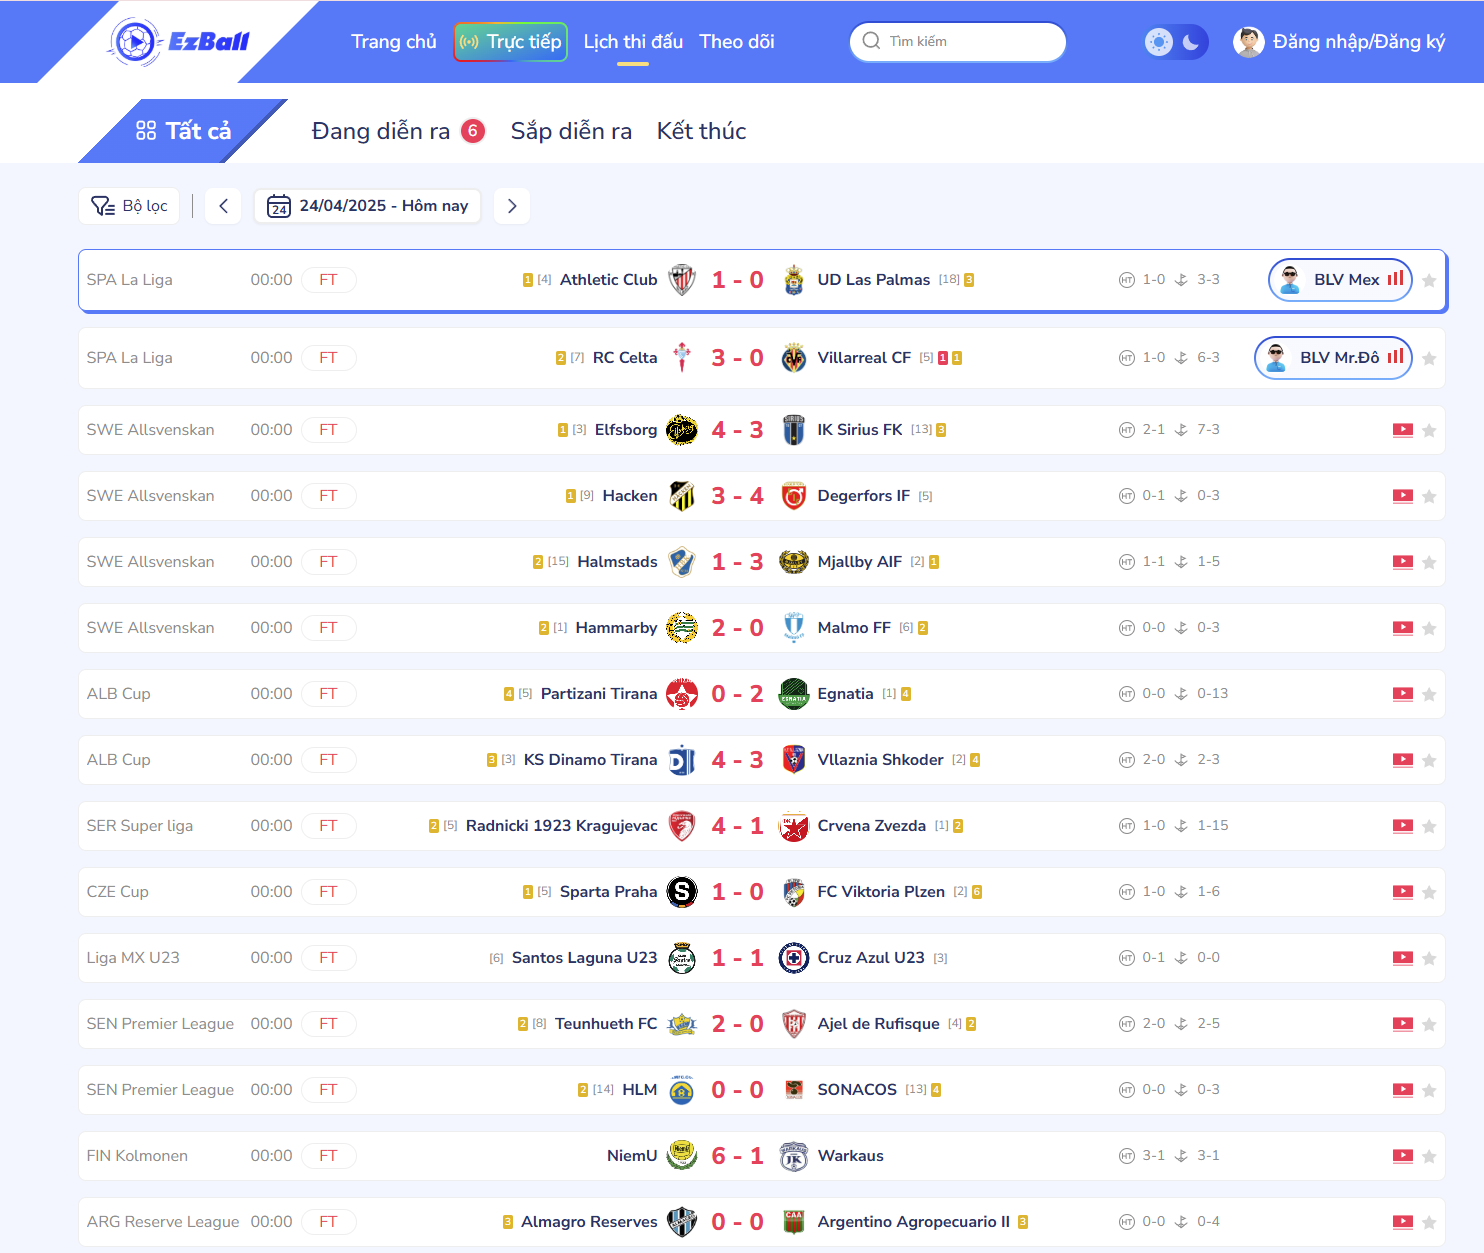Image resolution: width=1484 pixels, height=1253 pixels.
Task: Select the Đang diễn ra tab
Action: [x=398, y=131]
